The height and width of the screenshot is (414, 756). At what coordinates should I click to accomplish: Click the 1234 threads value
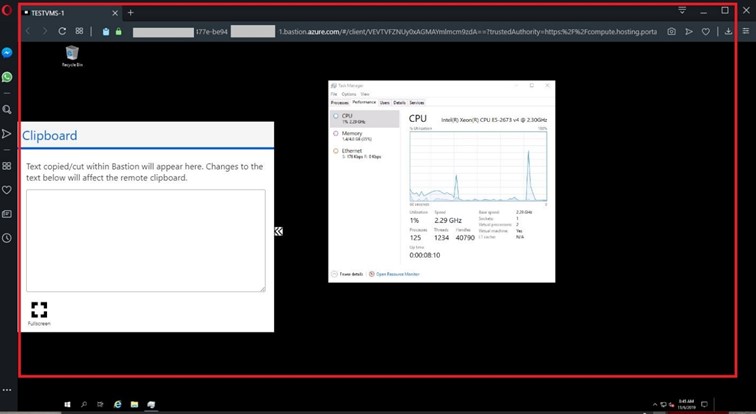coord(441,238)
